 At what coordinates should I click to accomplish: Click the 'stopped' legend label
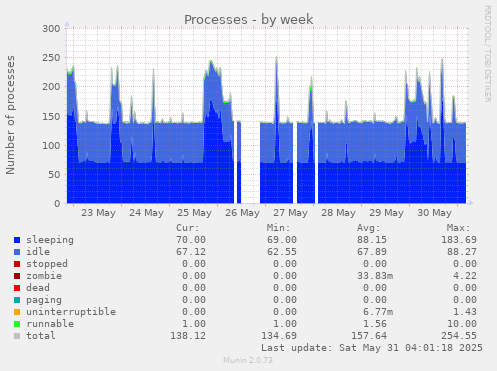47,264
